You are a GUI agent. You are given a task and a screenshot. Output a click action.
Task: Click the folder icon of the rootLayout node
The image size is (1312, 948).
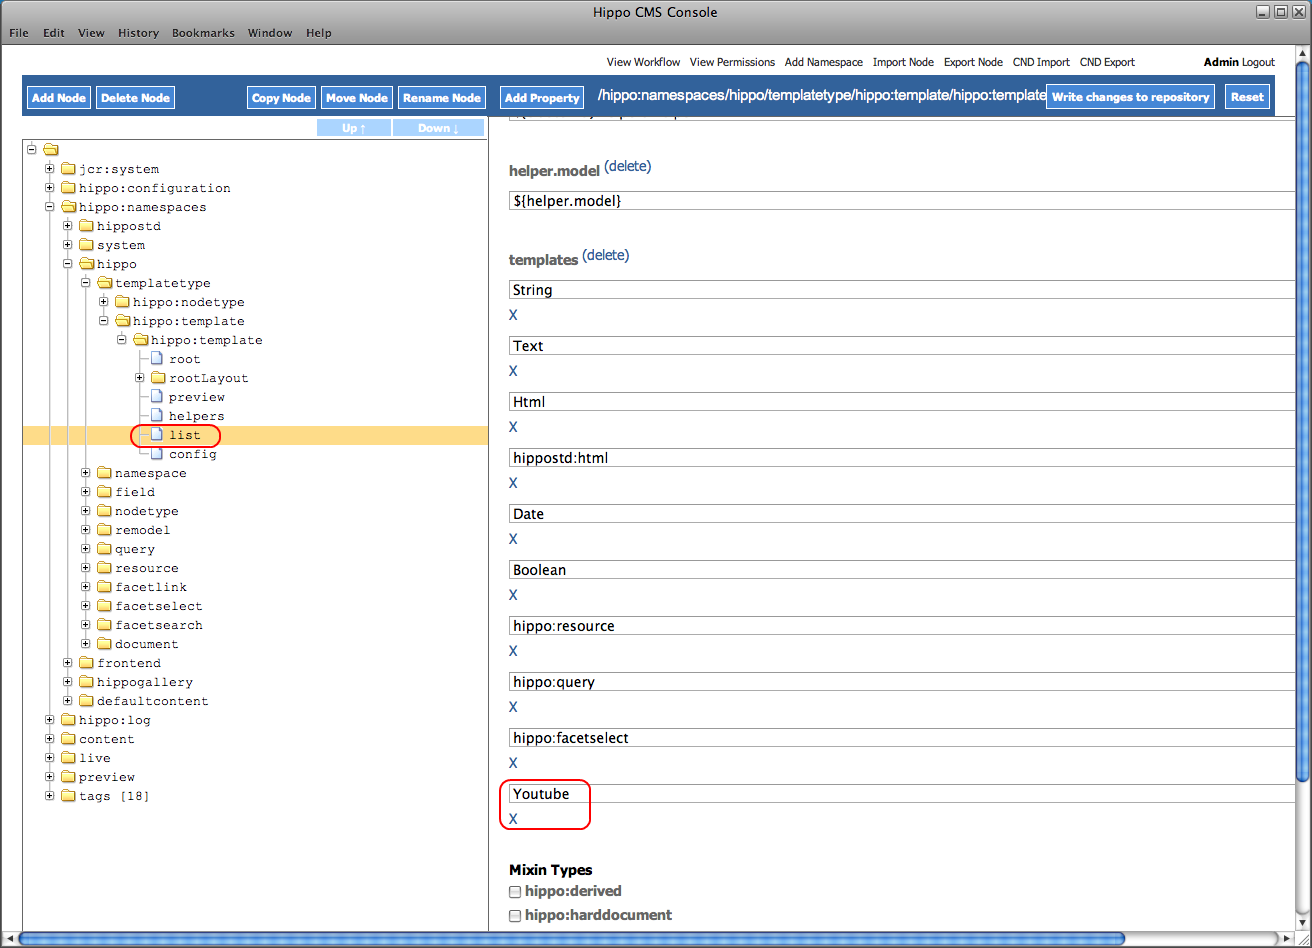tap(158, 378)
